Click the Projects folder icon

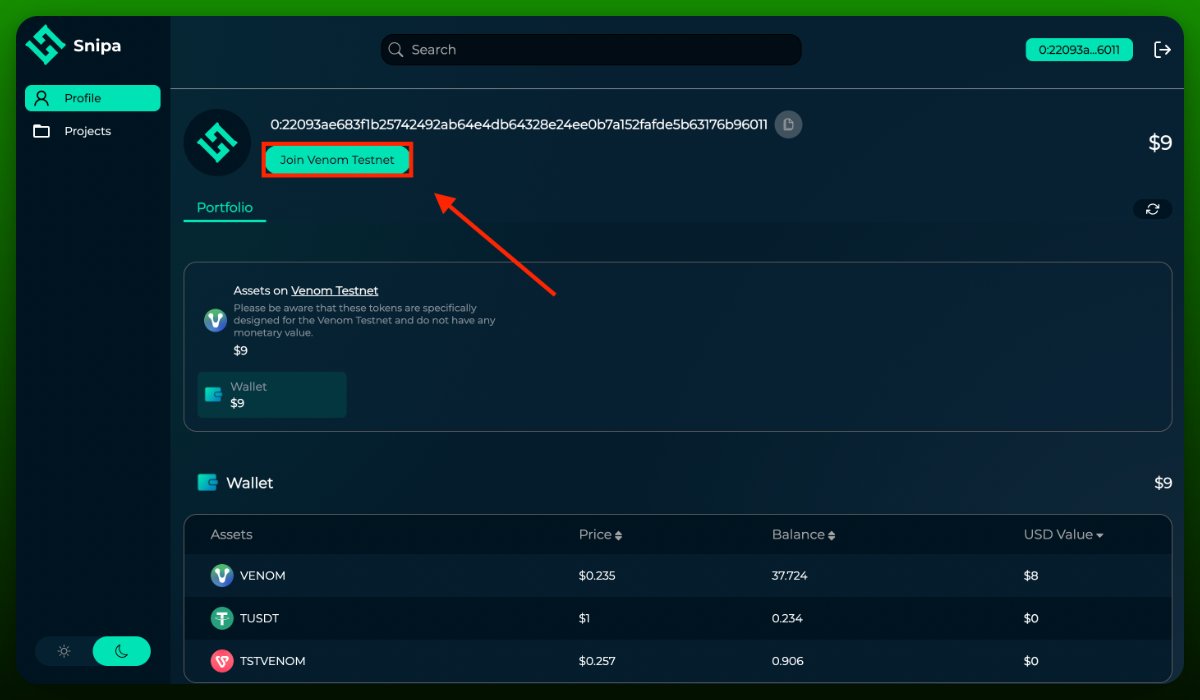point(42,131)
